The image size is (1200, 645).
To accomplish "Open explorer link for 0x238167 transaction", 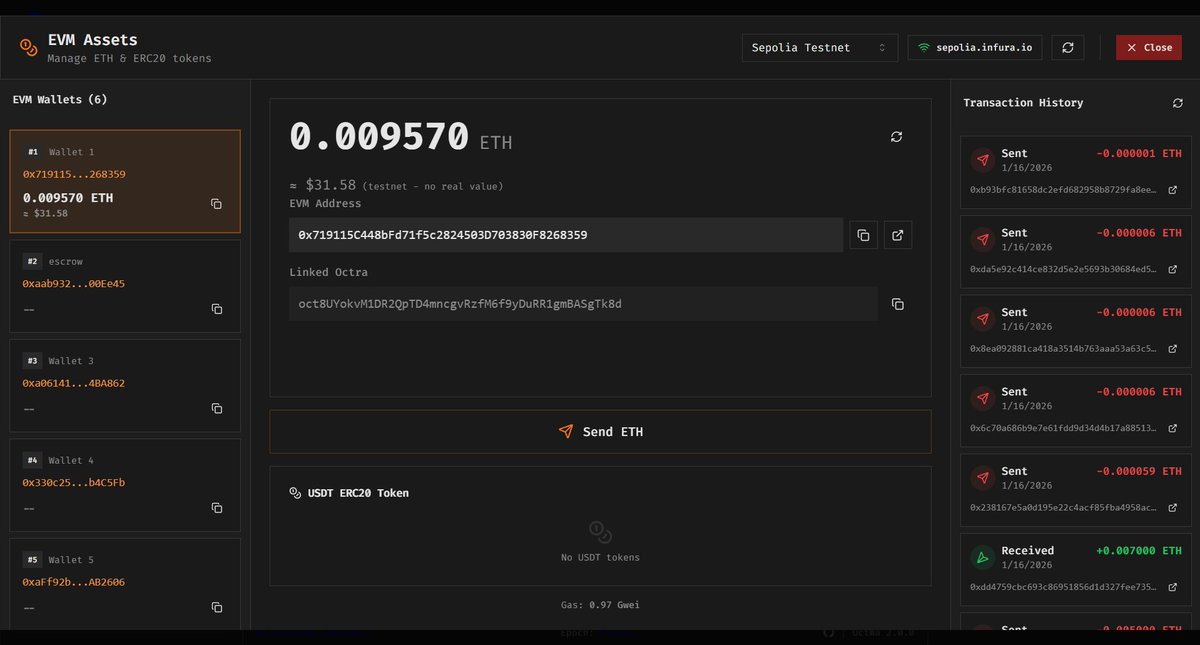I will click(1173, 508).
